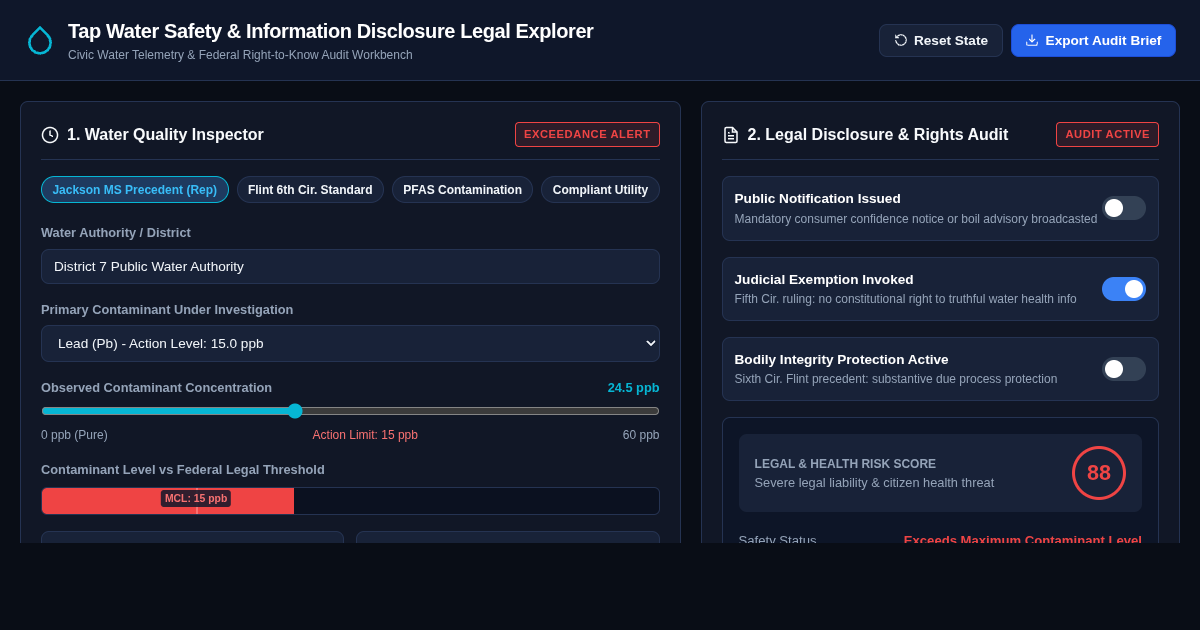Click the water droplet app logo

[x=40, y=40]
